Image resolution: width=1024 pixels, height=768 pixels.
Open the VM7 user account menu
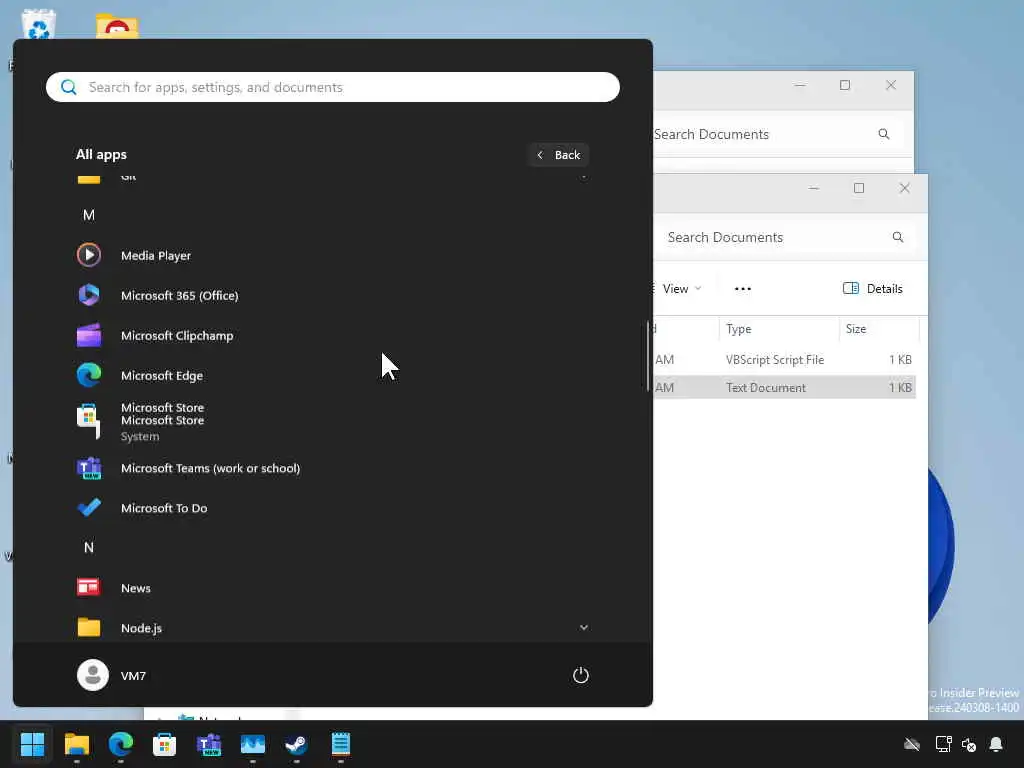click(112, 675)
